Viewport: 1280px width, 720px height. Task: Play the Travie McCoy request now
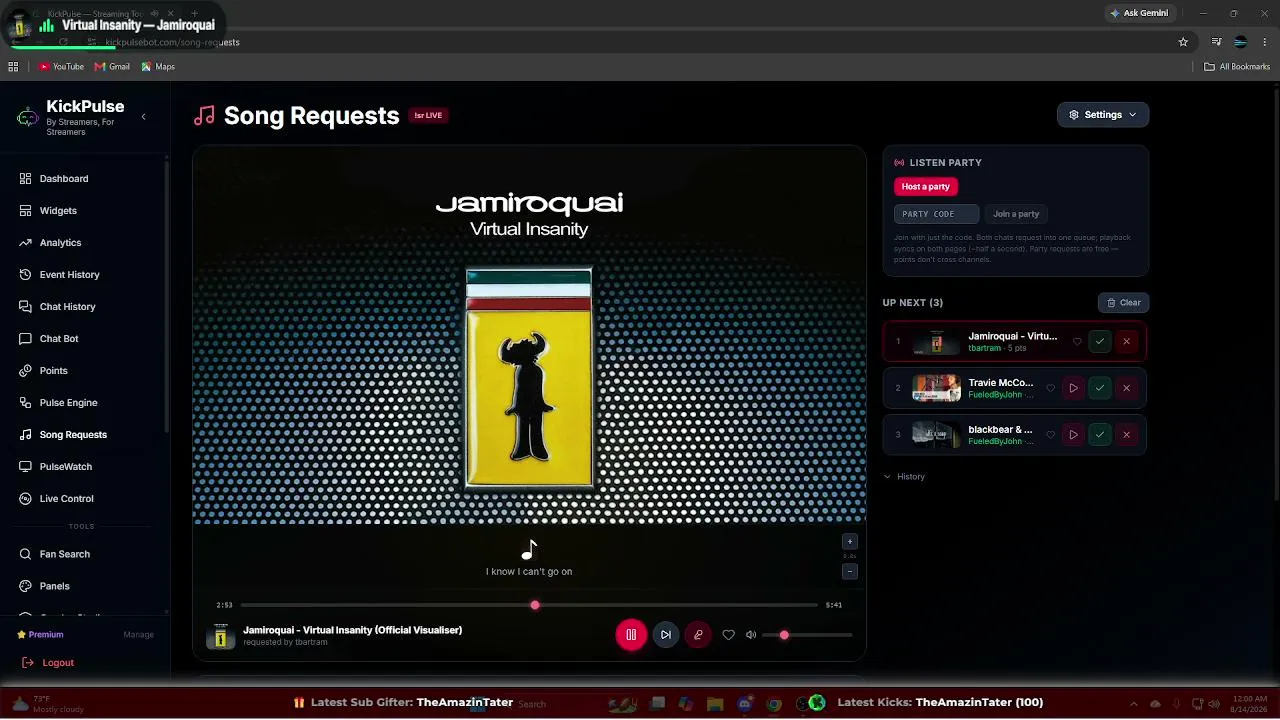tap(1073, 388)
